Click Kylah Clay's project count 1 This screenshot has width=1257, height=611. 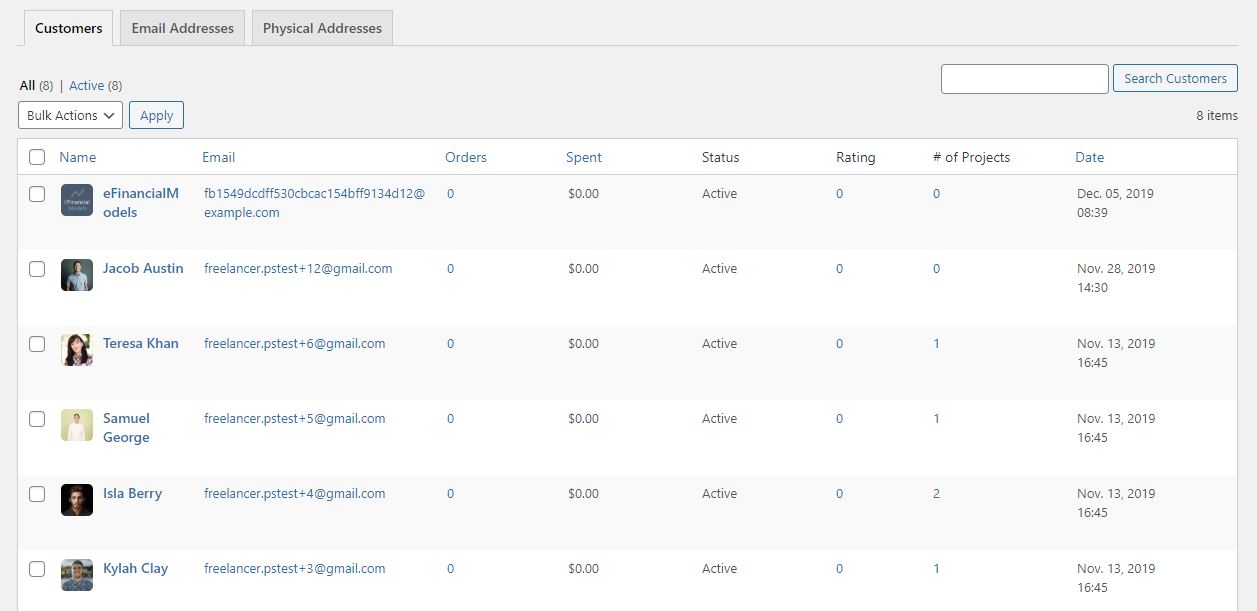(936, 568)
